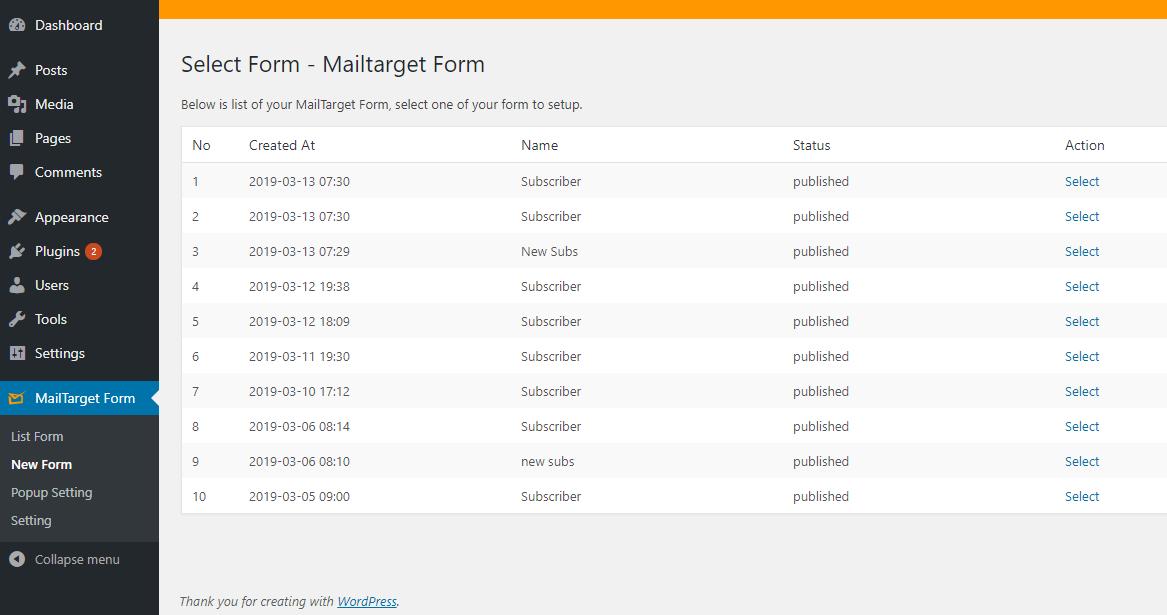
Task: Click the Settings sliders icon
Action: pyautogui.click(x=17, y=353)
